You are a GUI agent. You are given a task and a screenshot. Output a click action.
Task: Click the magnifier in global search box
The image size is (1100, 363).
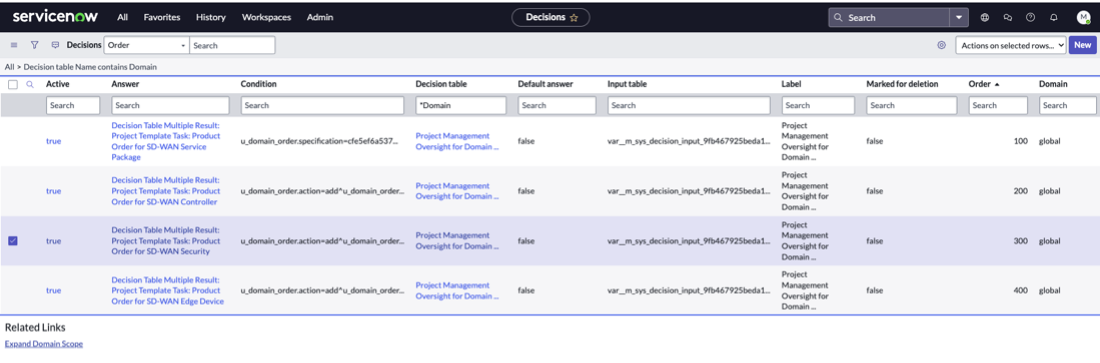point(839,18)
